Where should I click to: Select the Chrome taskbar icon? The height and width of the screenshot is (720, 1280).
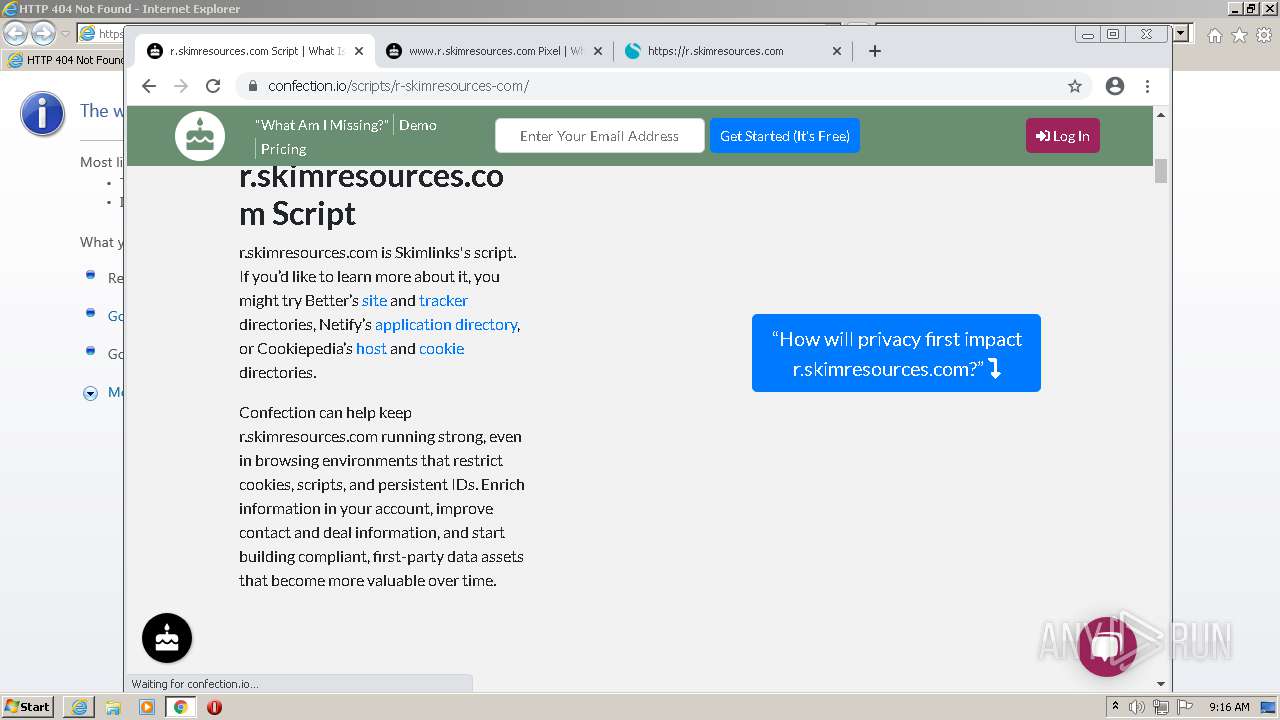point(180,707)
